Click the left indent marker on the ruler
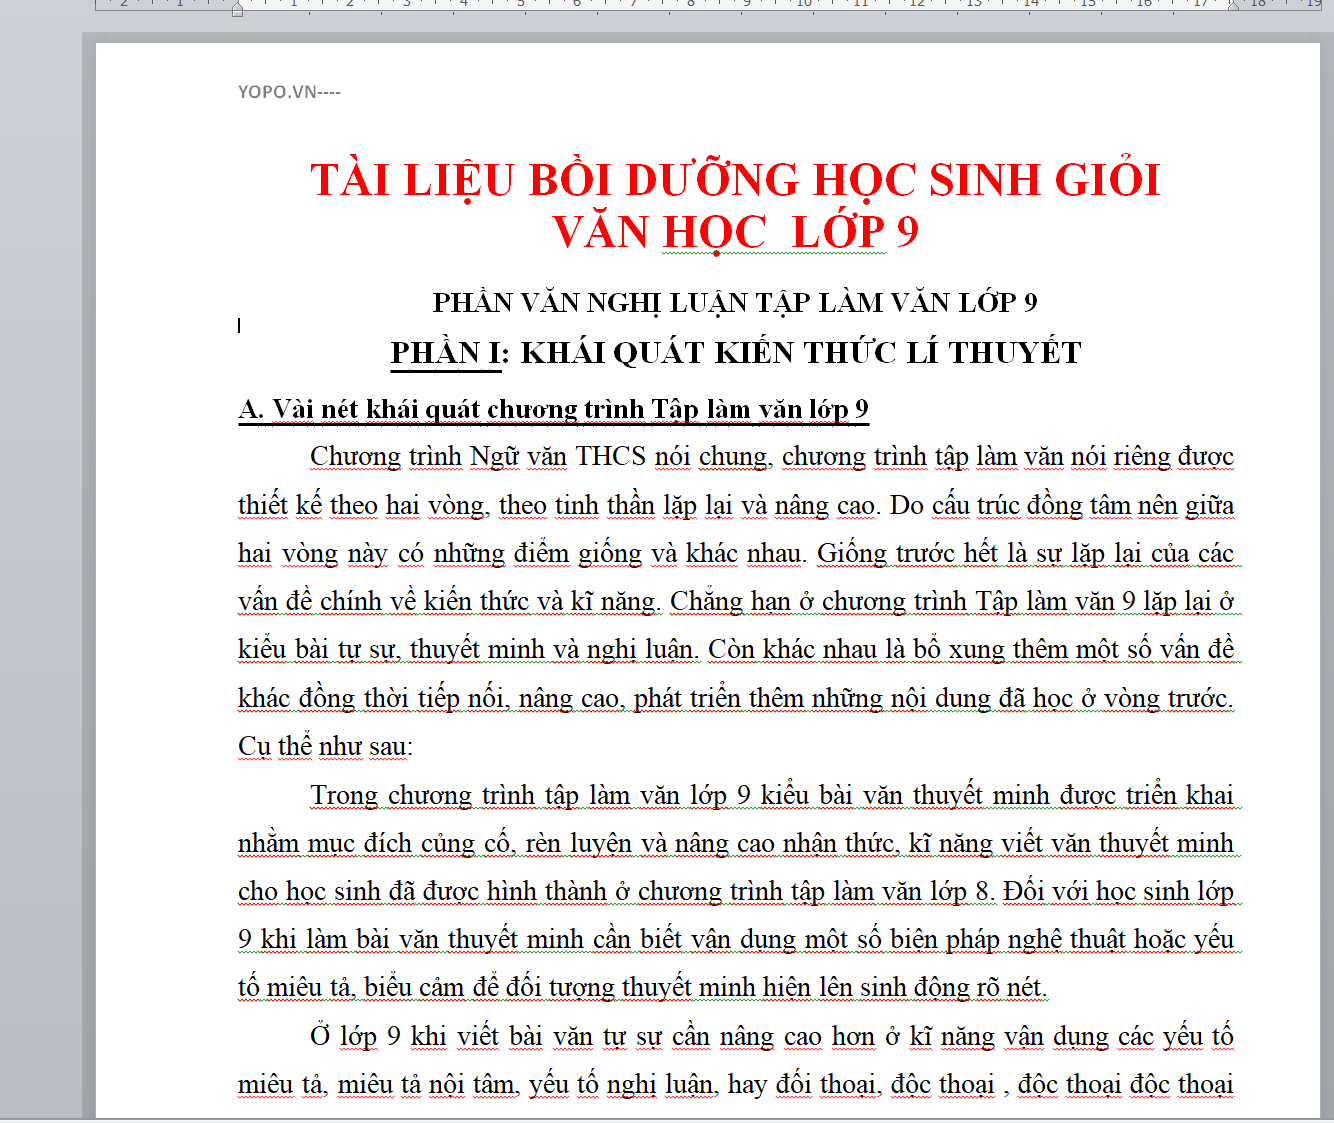1334x1123 pixels. 237,10
